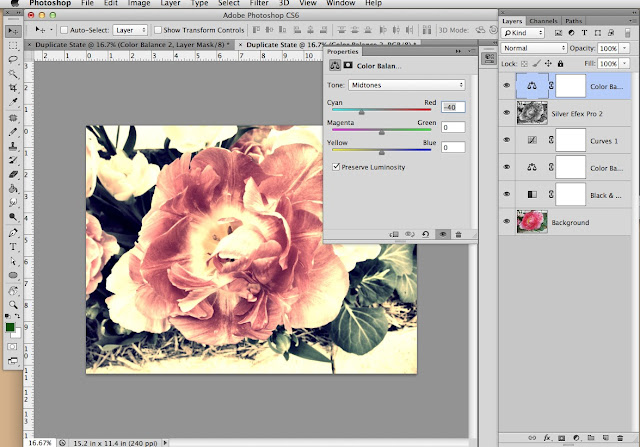Hide the Background layer
Screen dimensions: 640x447
[507, 222]
